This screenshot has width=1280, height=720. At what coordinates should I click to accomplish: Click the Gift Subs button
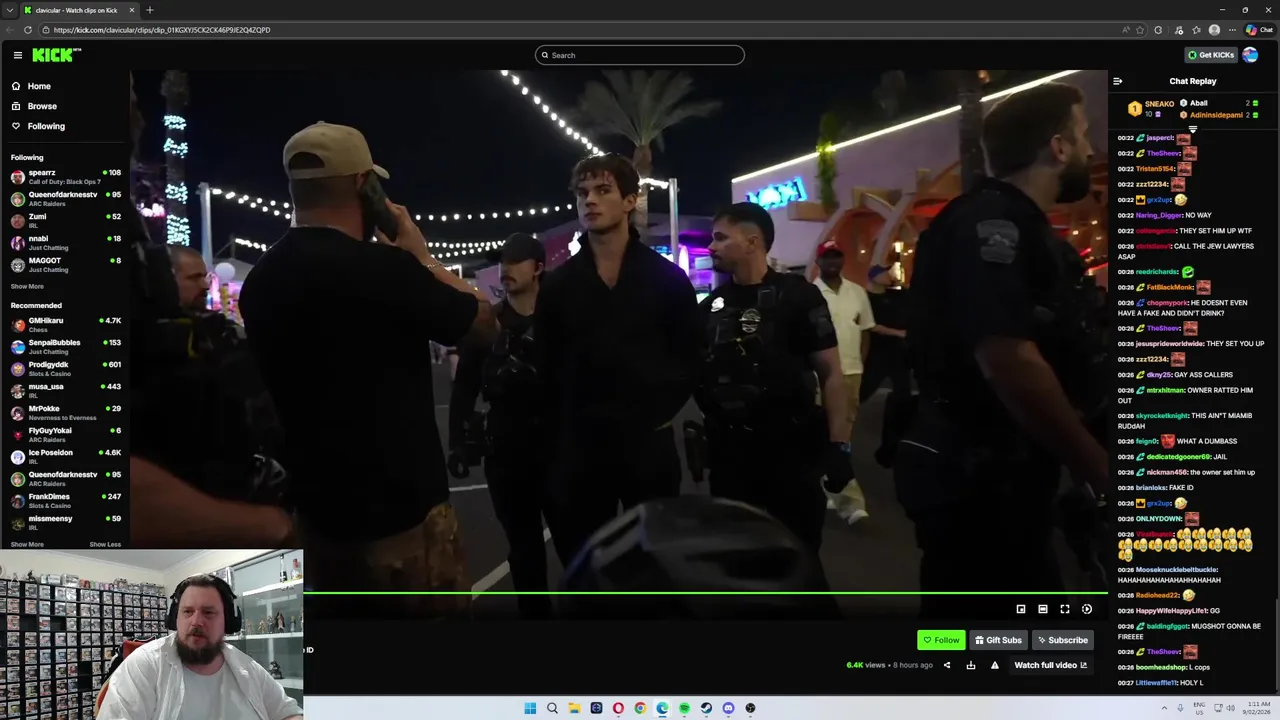[x=998, y=640]
